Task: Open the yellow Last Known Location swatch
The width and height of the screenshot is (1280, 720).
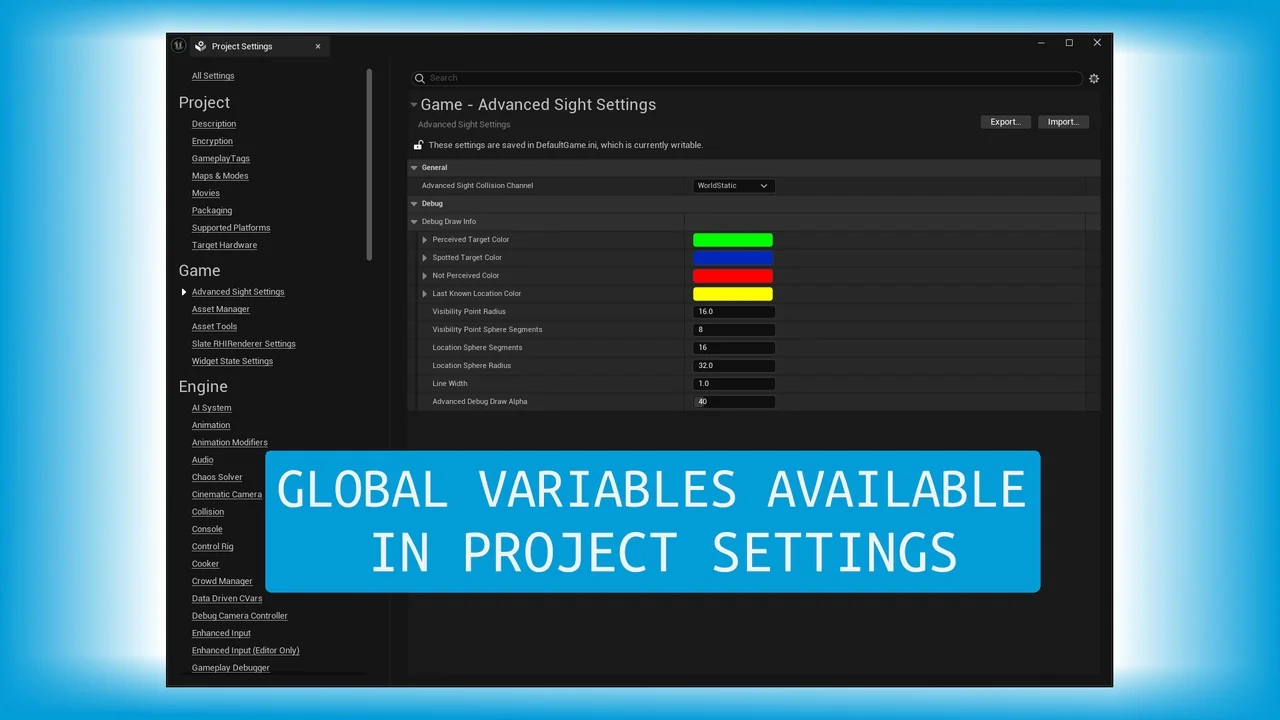Action: pyautogui.click(x=733, y=294)
